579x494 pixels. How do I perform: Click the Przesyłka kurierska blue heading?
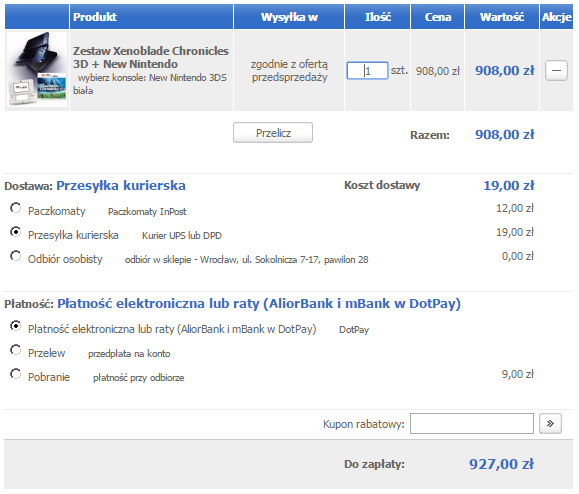tap(121, 185)
